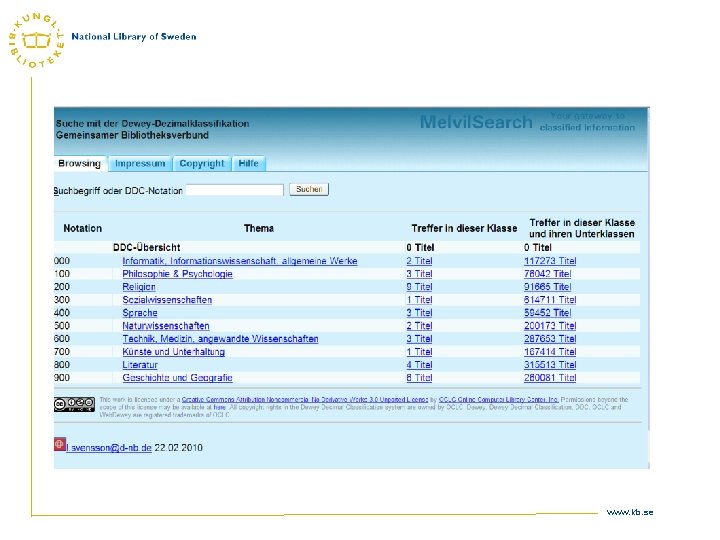Screen dimensions: 720x540
Task: Open the 117273 Titel link
Action: [550, 261]
